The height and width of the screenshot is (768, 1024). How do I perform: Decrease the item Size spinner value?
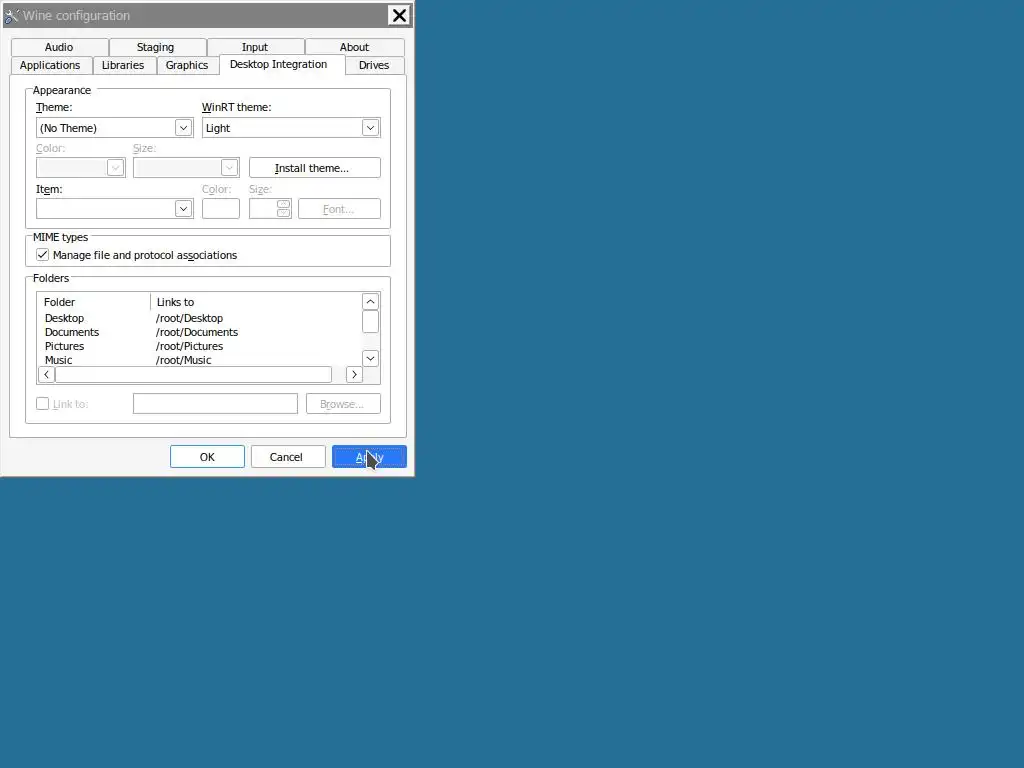pyautogui.click(x=283, y=213)
